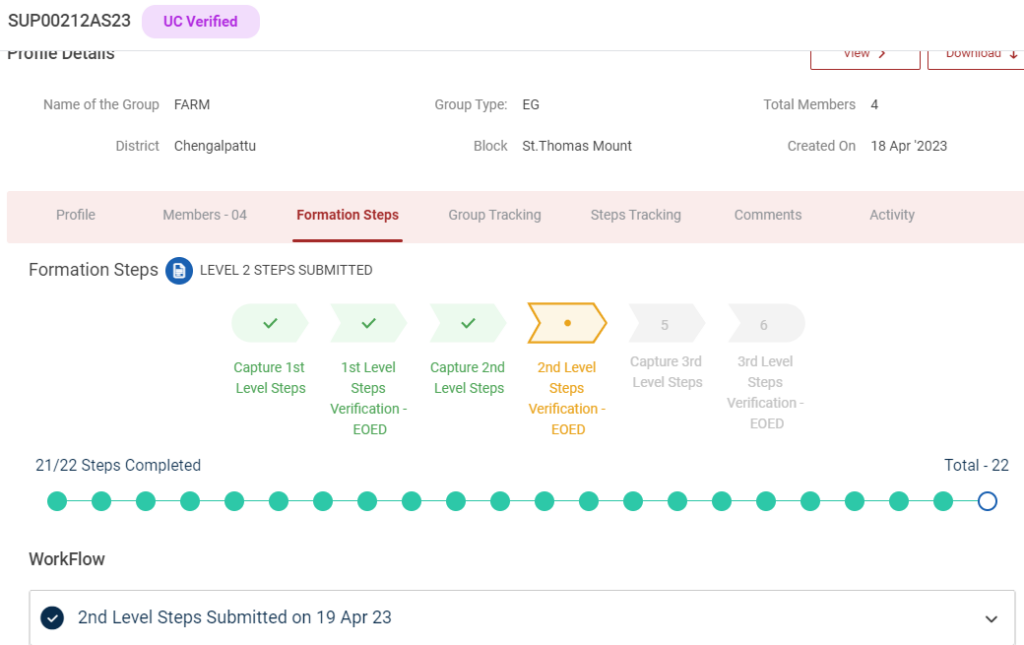Click the dark check circle in WorkFlow row
Screen dimensions: 1024x645
pos(52,618)
